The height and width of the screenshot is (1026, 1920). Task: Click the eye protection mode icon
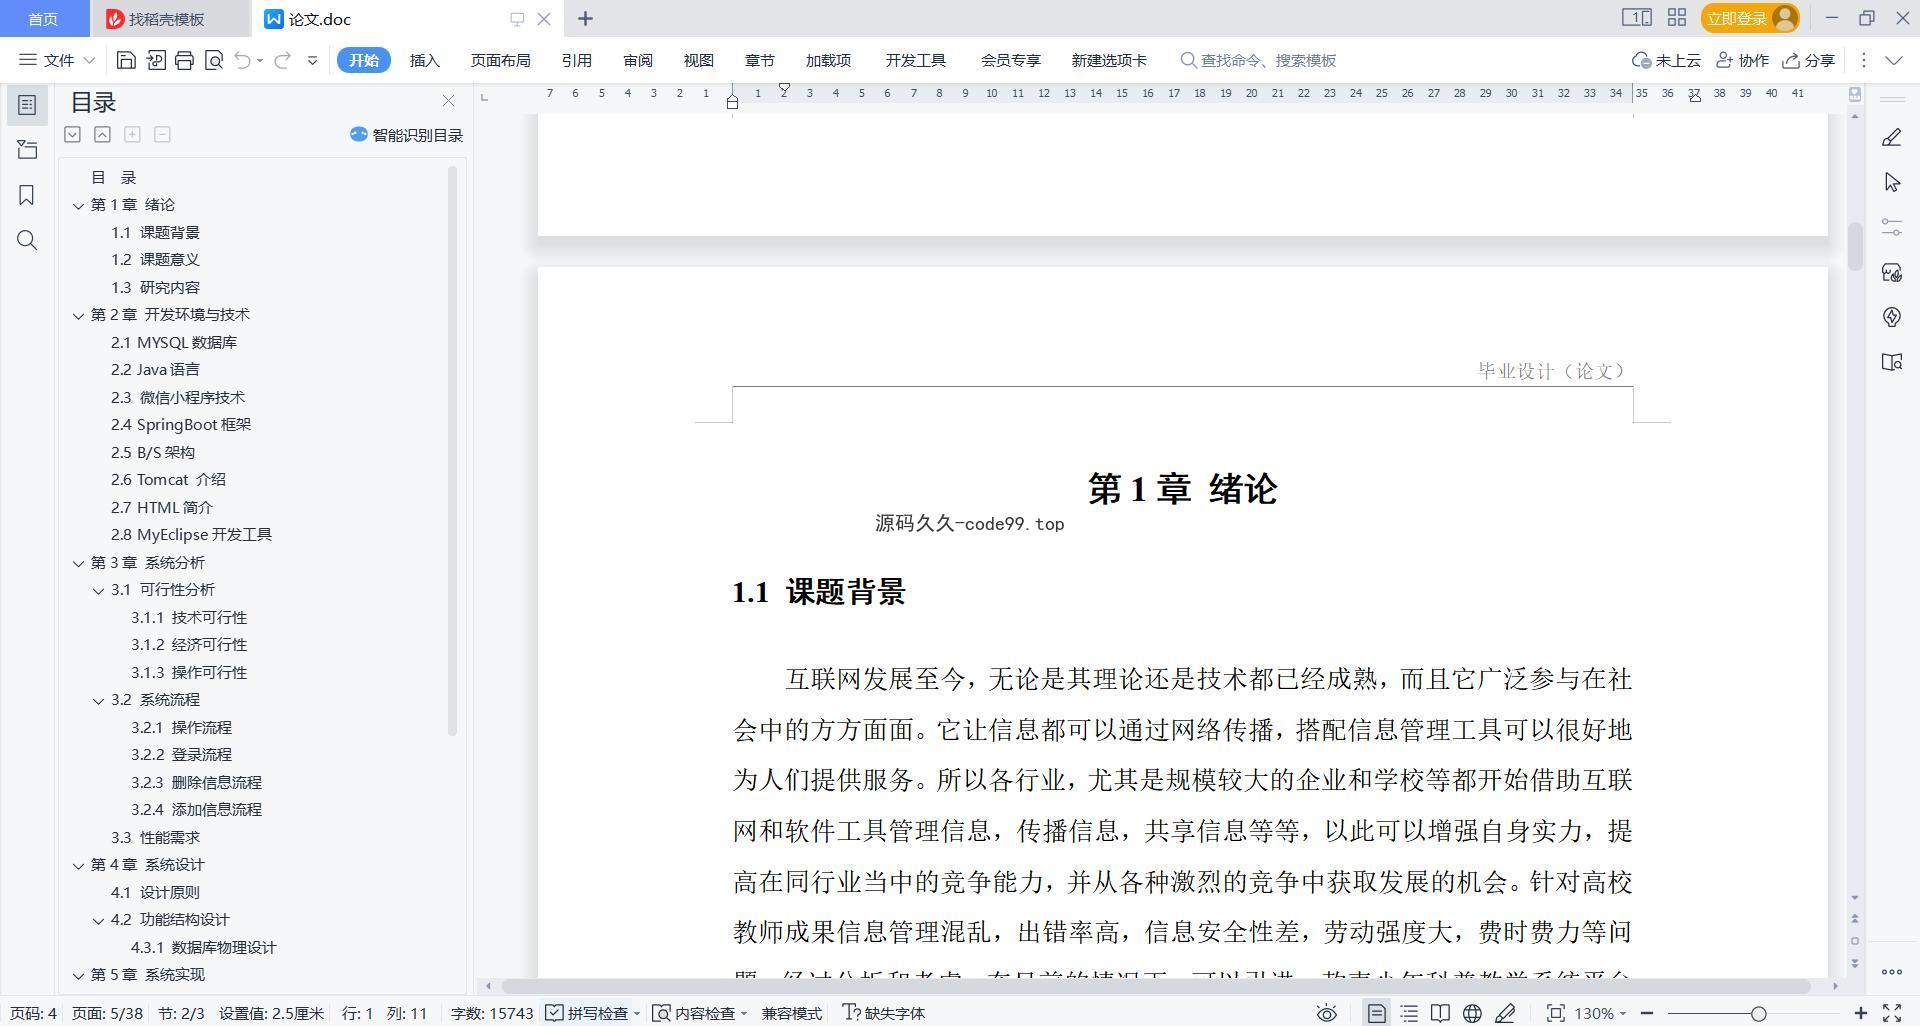coord(1326,1013)
